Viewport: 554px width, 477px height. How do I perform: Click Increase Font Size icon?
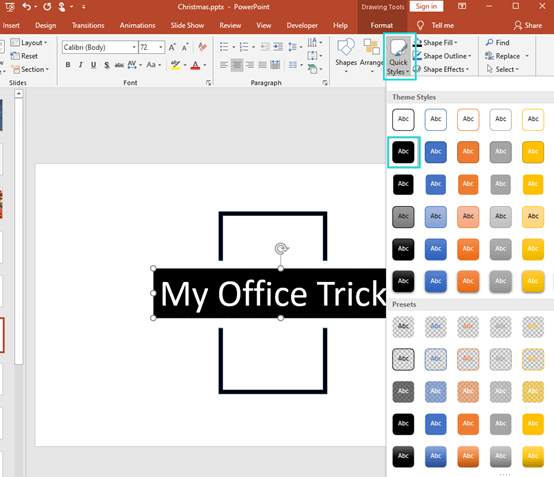[x=172, y=47]
